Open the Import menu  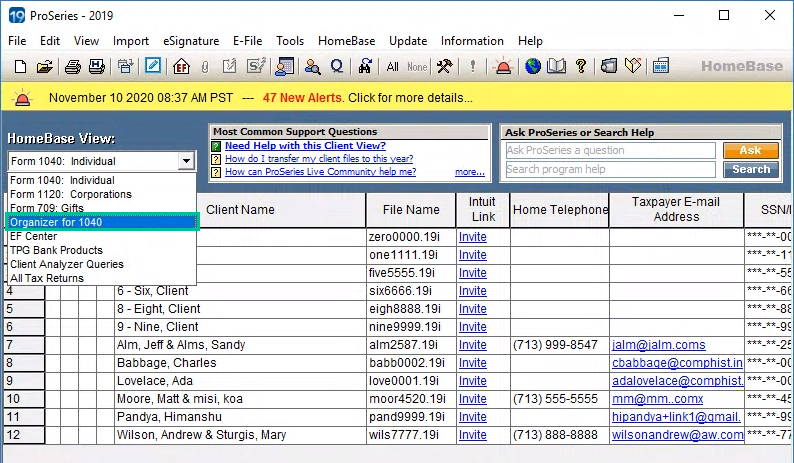[131, 41]
